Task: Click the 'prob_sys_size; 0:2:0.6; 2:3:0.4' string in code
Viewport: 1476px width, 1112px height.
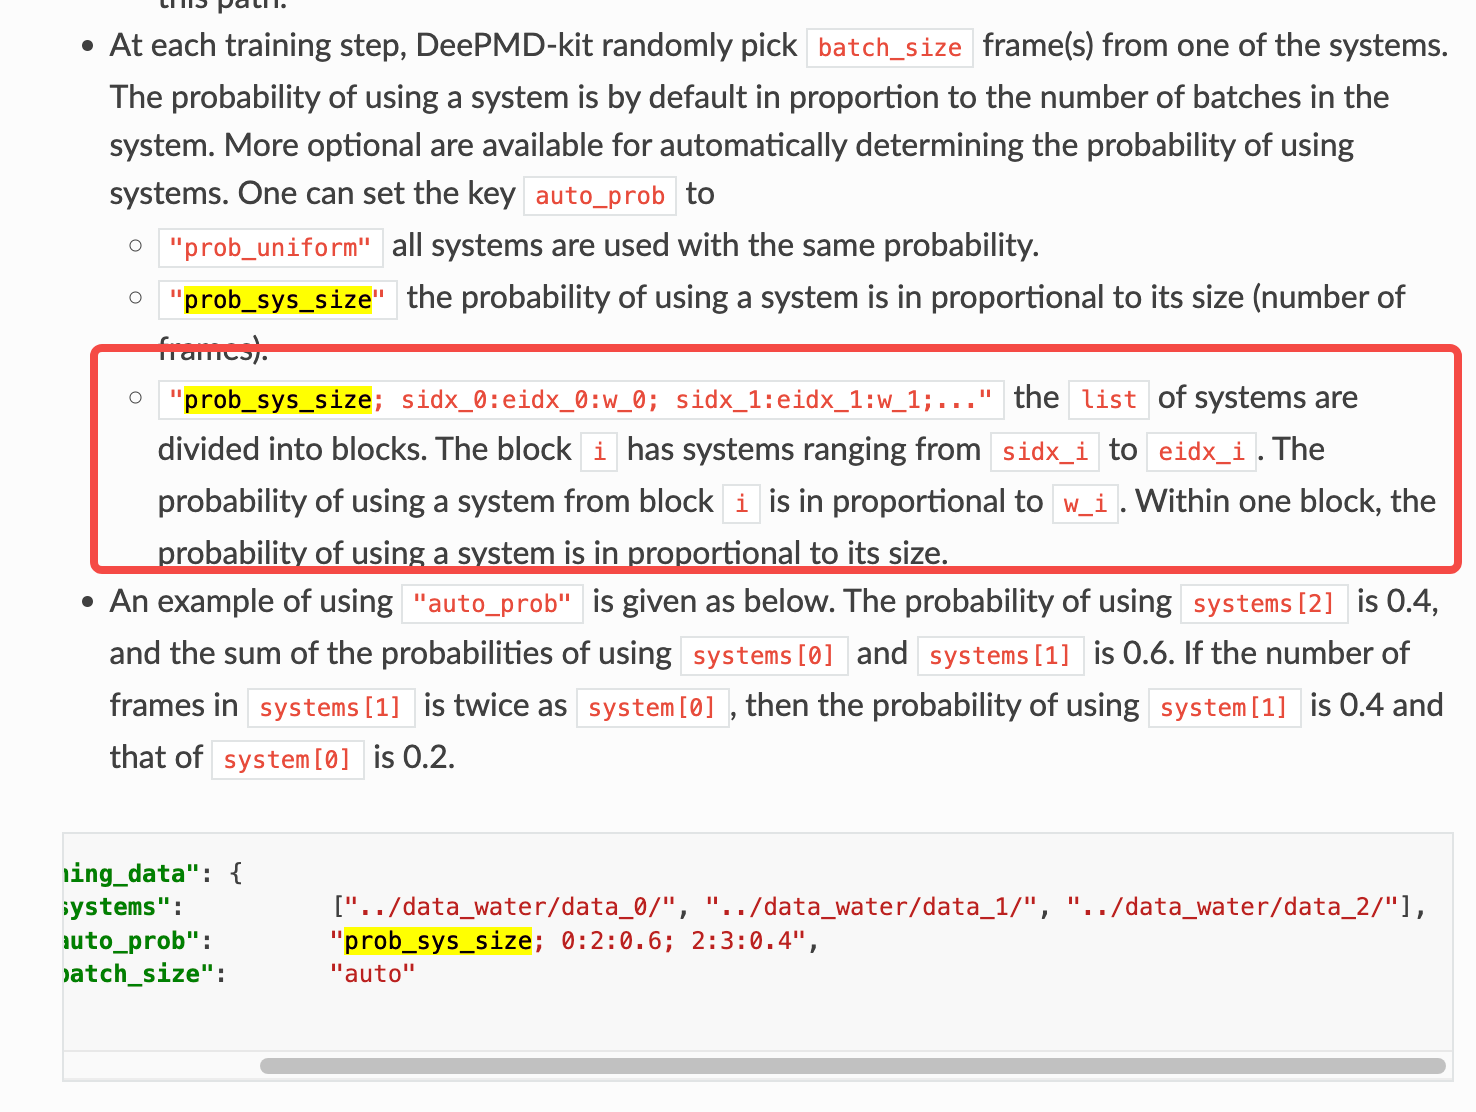Action: [x=567, y=941]
